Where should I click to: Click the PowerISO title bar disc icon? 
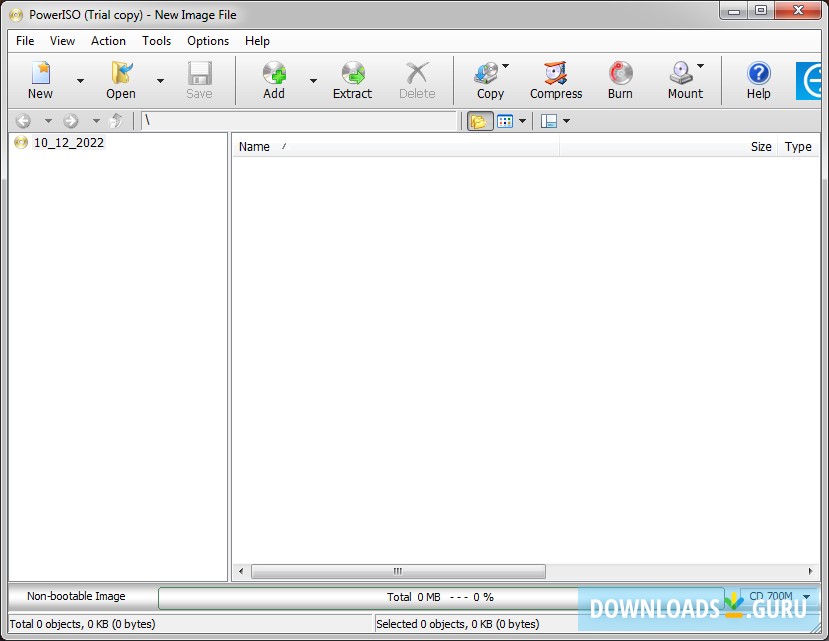click(x=16, y=15)
